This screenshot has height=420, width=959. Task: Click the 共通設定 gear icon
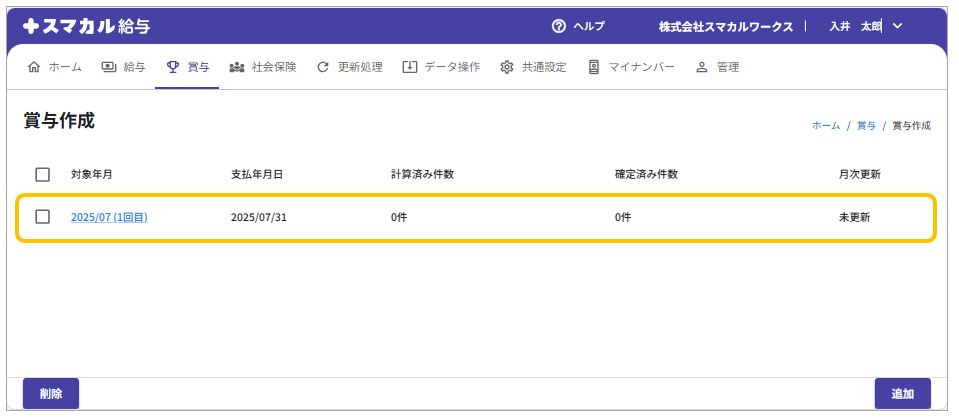tap(507, 67)
